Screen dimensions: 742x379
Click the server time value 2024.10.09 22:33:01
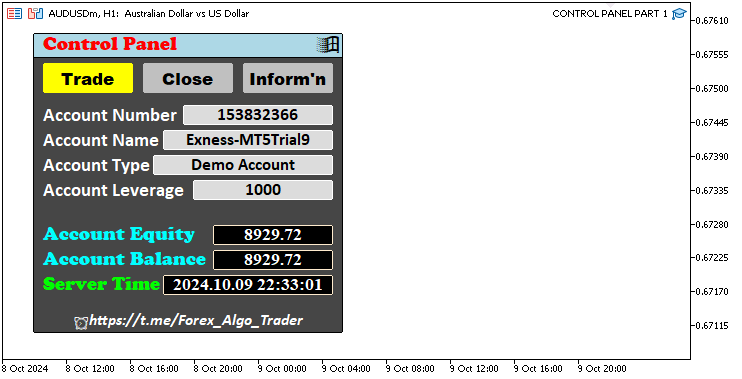point(248,285)
